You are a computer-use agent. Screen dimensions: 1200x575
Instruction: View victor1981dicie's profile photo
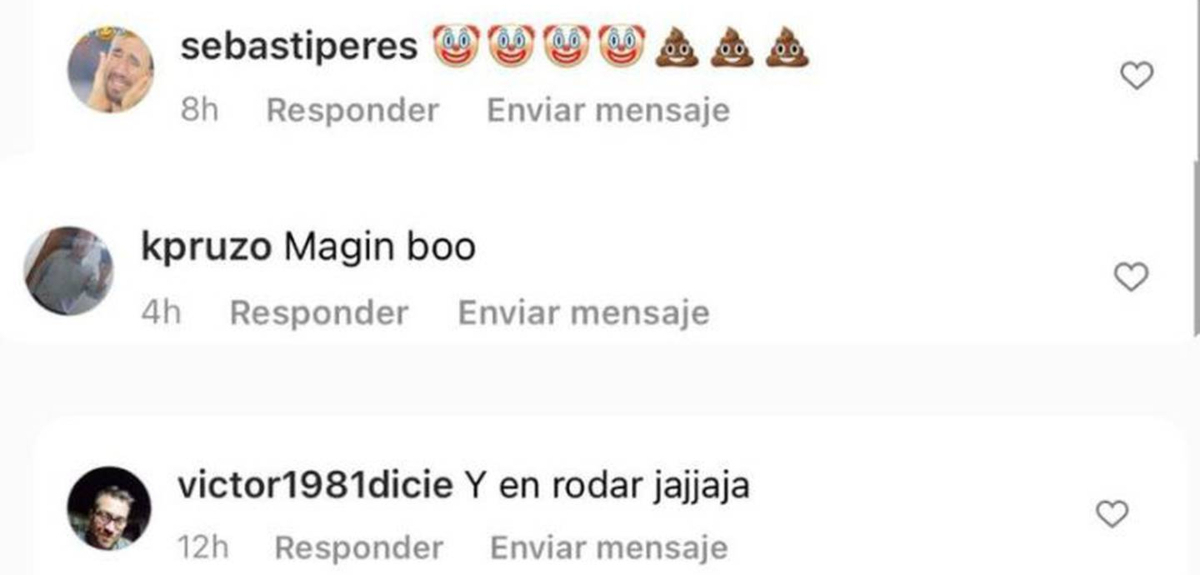pos(109,507)
